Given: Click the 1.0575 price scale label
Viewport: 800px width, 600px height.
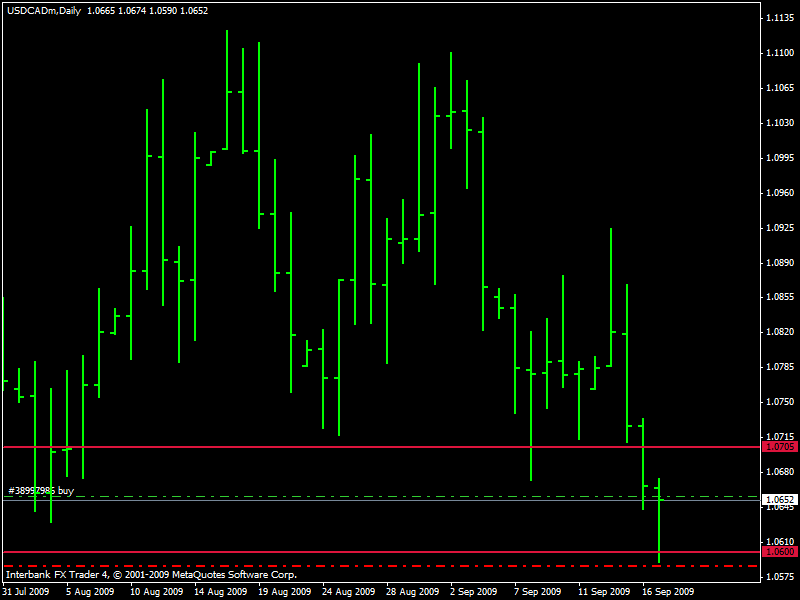Looking at the screenshot, I should click(x=779, y=578).
